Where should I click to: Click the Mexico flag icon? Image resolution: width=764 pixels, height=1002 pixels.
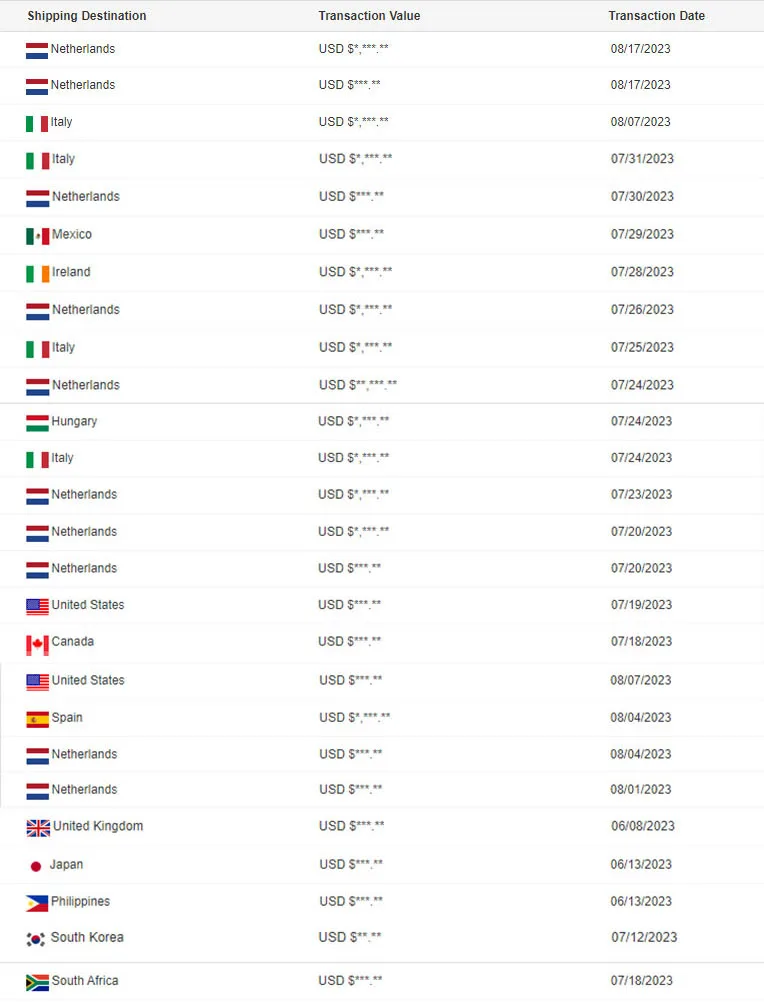pyautogui.click(x=37, y=236)
